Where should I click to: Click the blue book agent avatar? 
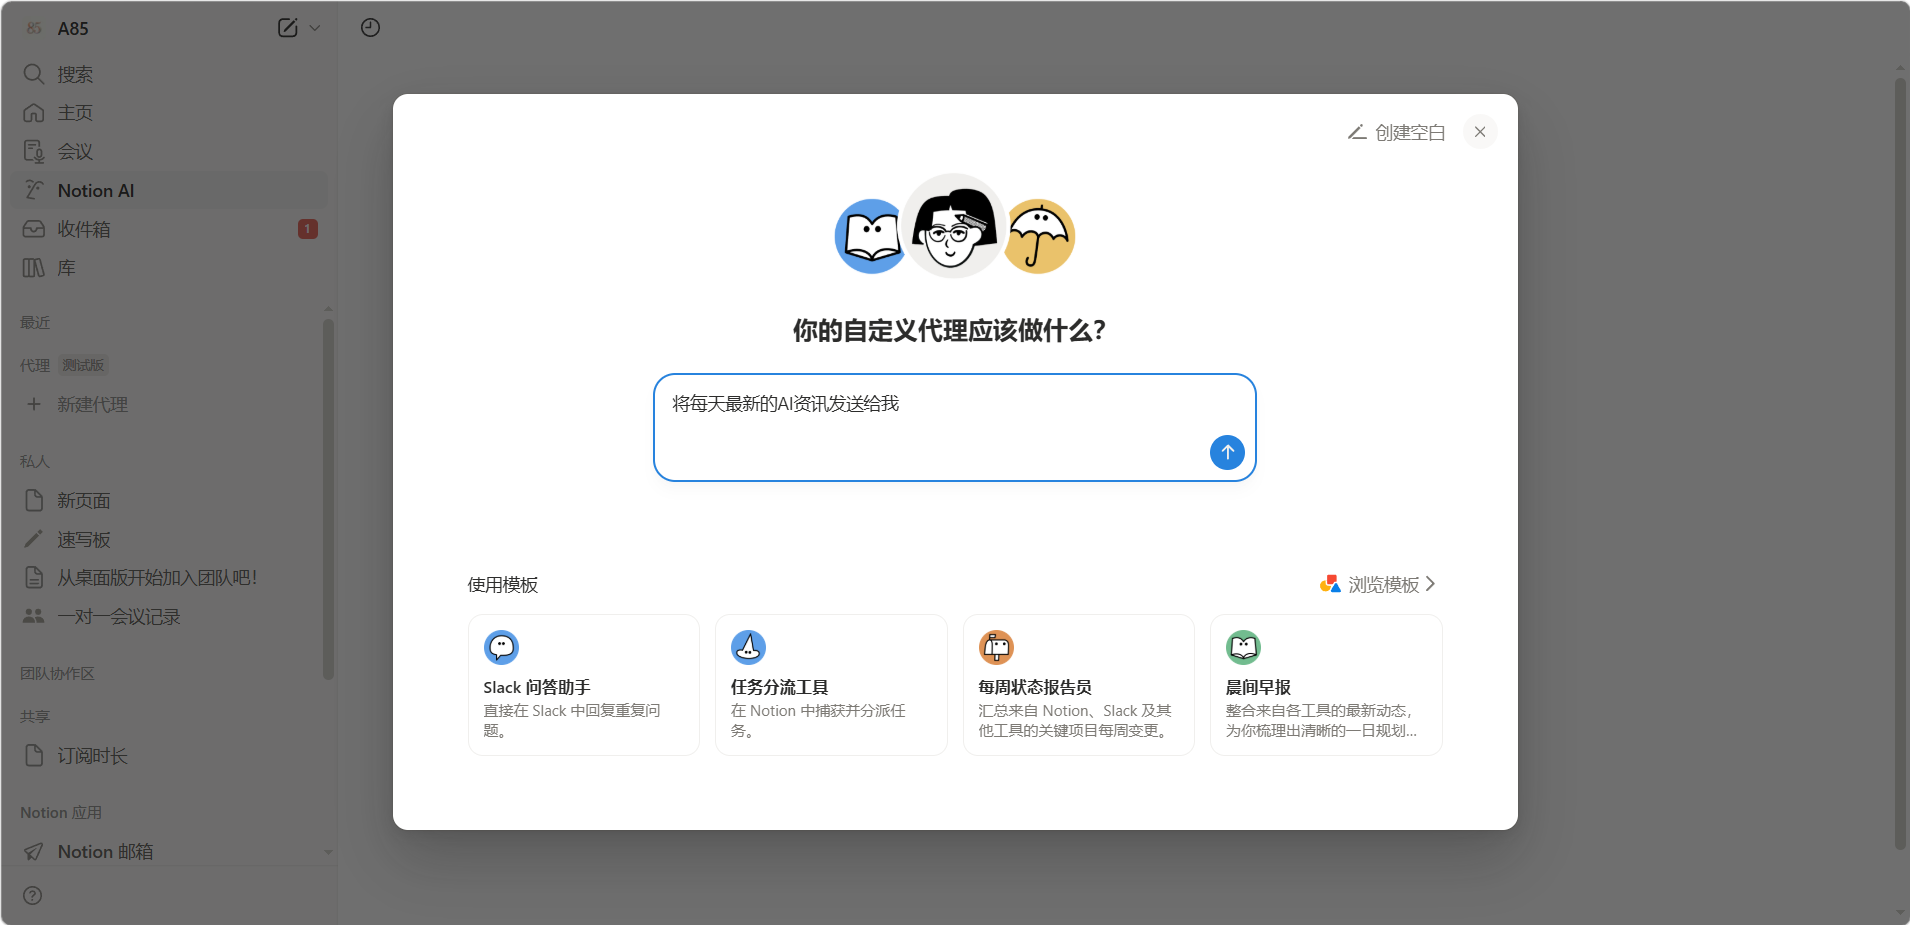point(869,236)
